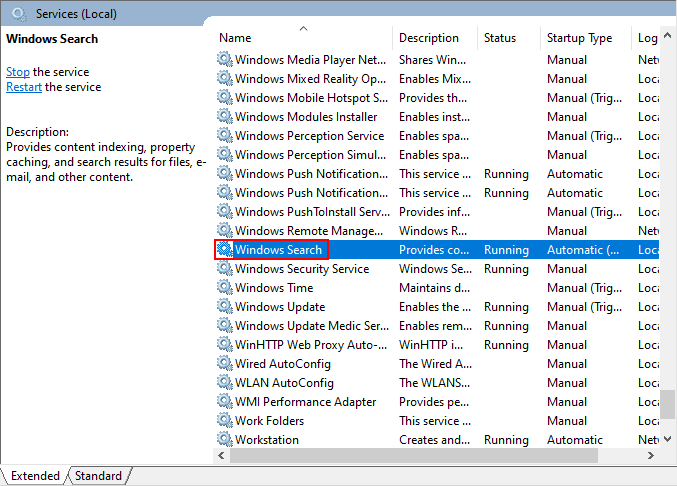Select the Windows Search service name
The image size is (677, 486).
278,249
